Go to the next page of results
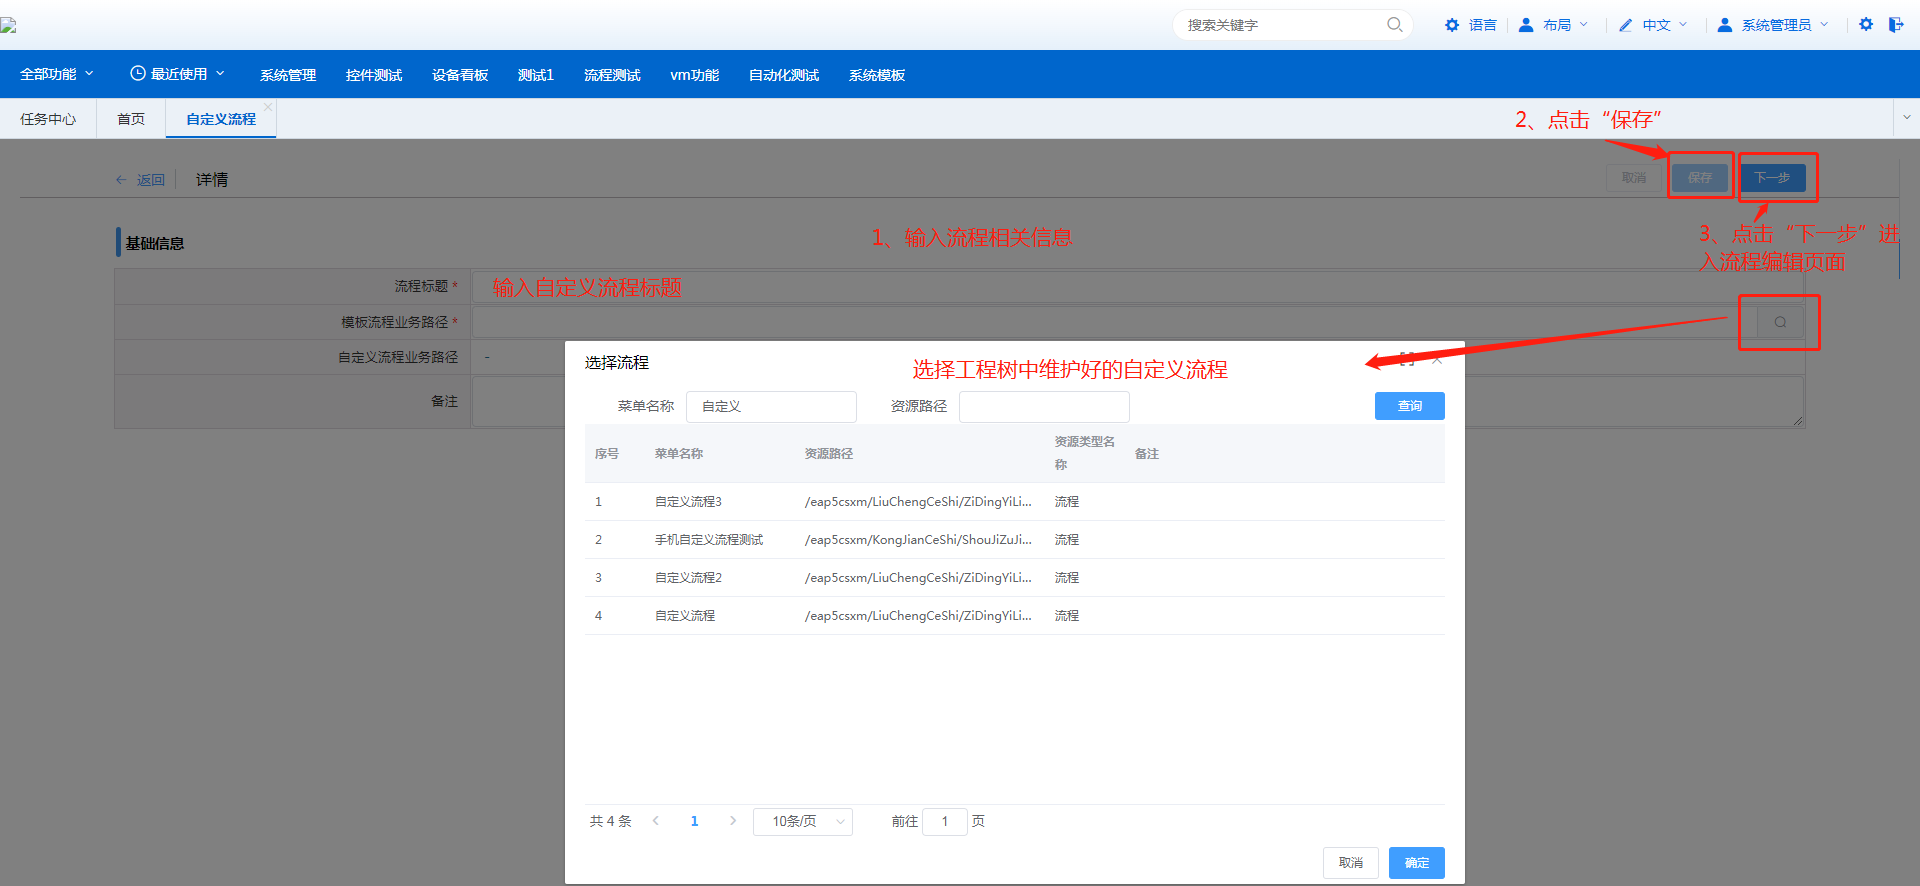The image size is (1920, 886). point(733,821)
